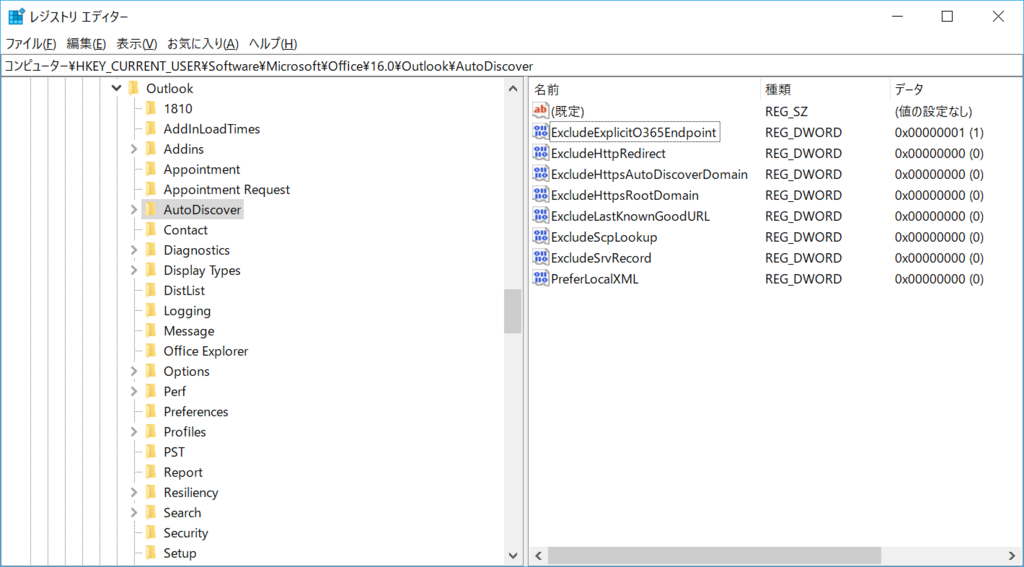The width and height of the screenshot is (1024, 567).
Task: Click the REG_SZ type cell
Action: [786, 112]
